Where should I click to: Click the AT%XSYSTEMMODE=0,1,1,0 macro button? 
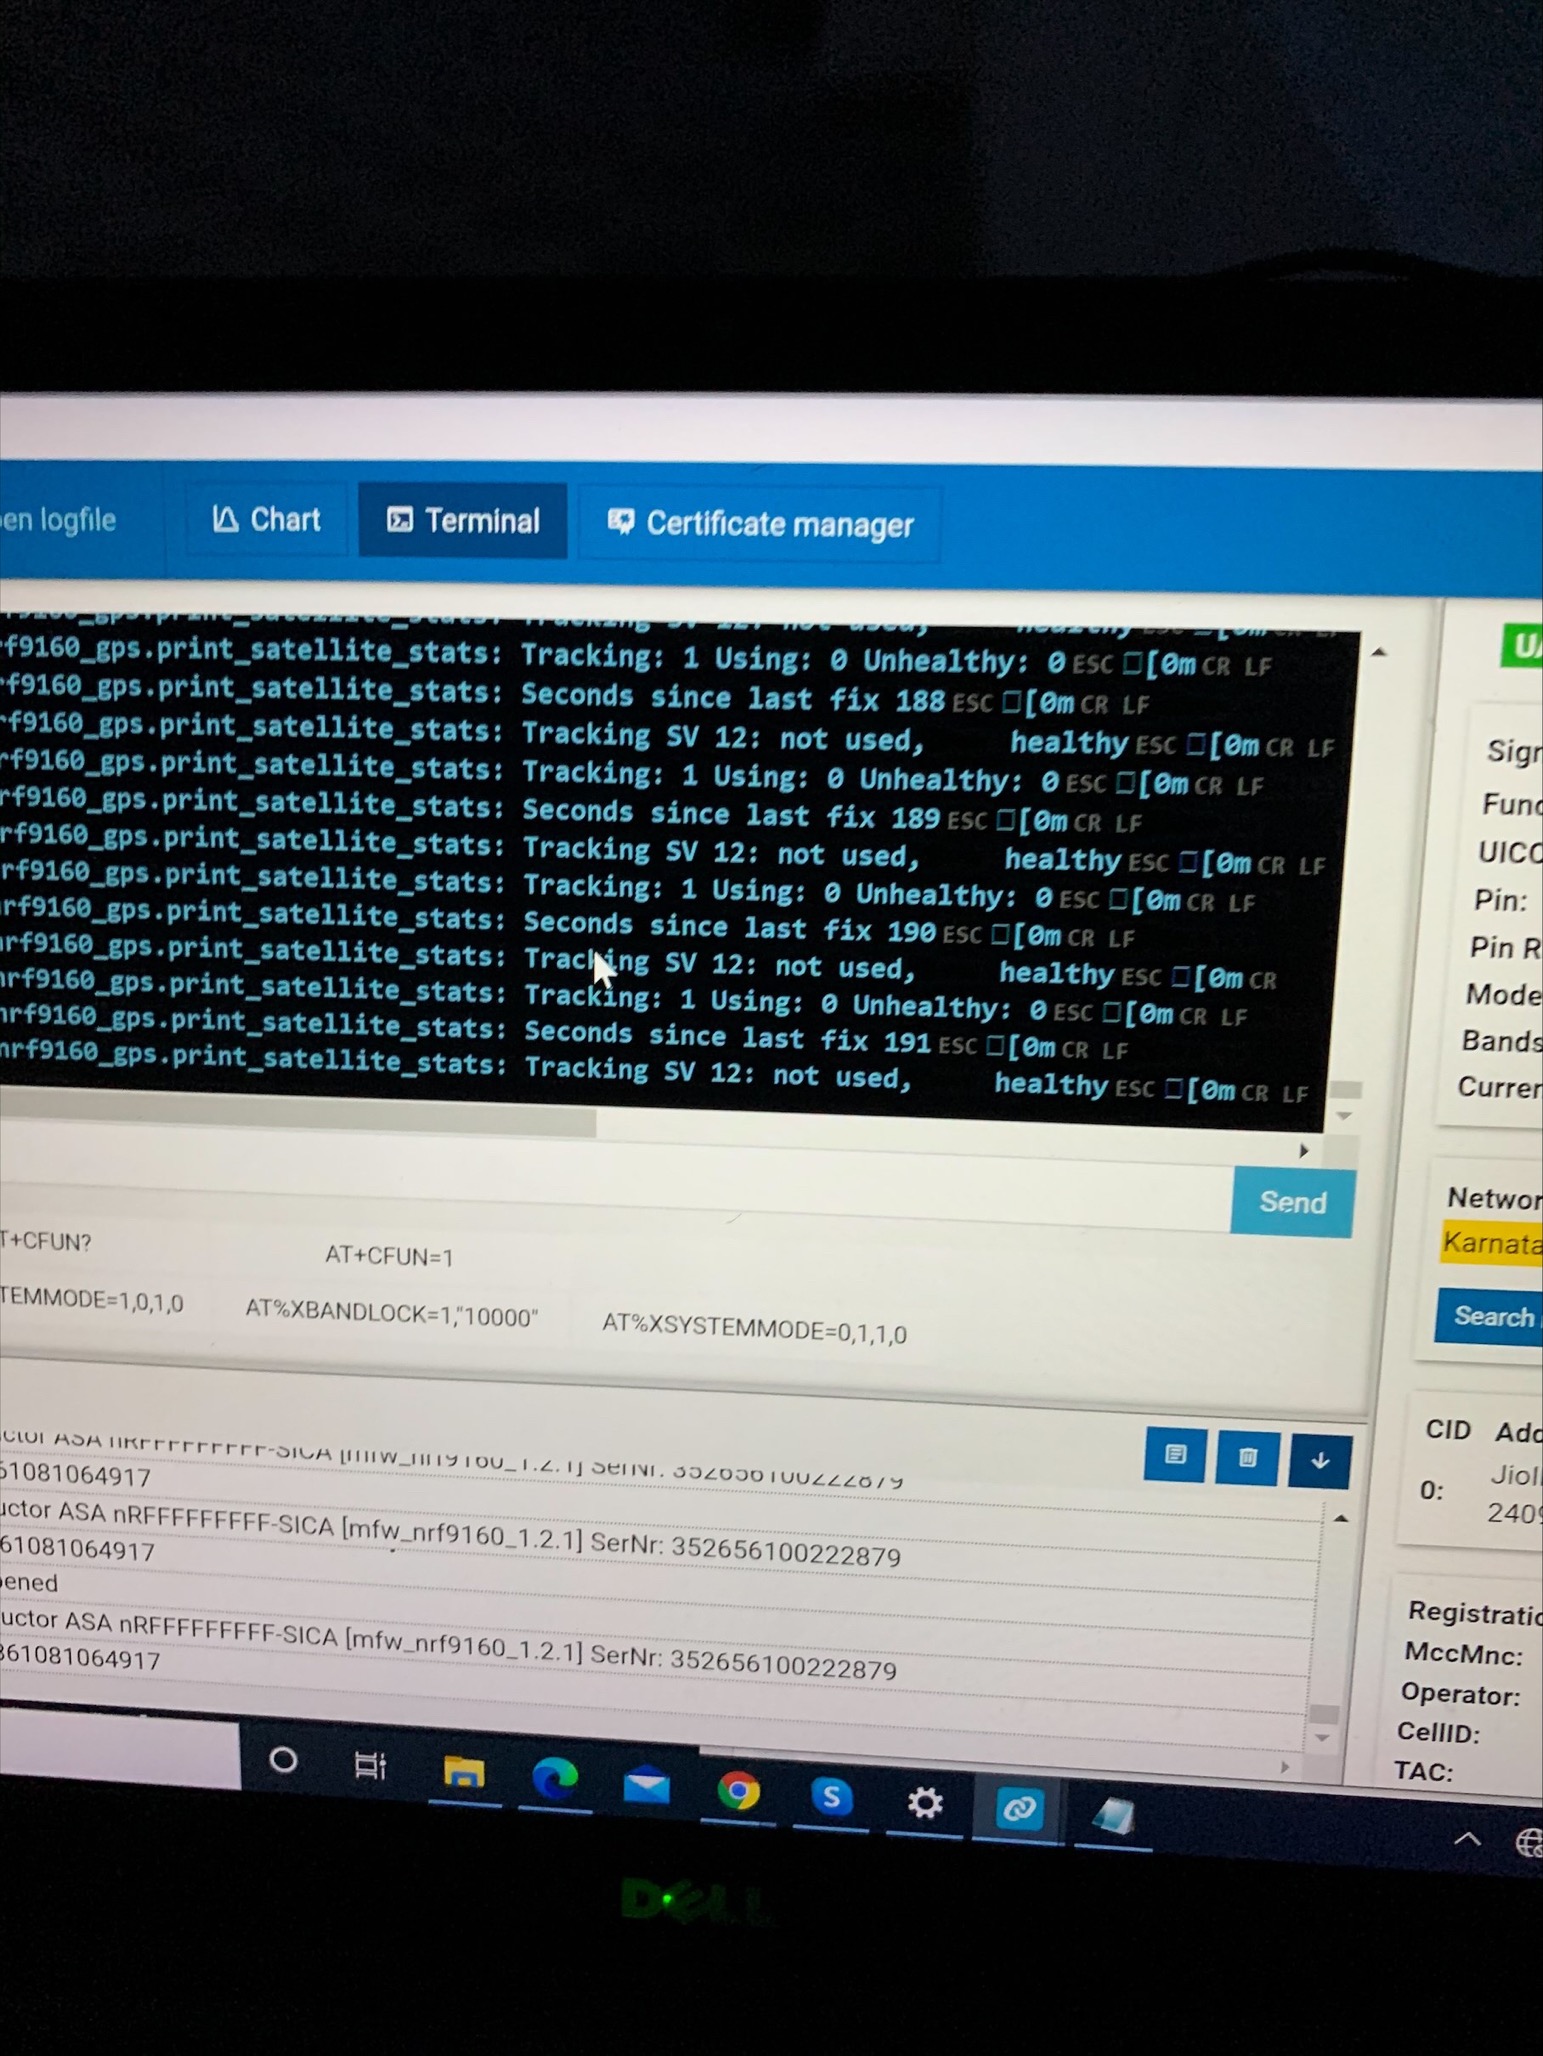(x=754, y=1330)
